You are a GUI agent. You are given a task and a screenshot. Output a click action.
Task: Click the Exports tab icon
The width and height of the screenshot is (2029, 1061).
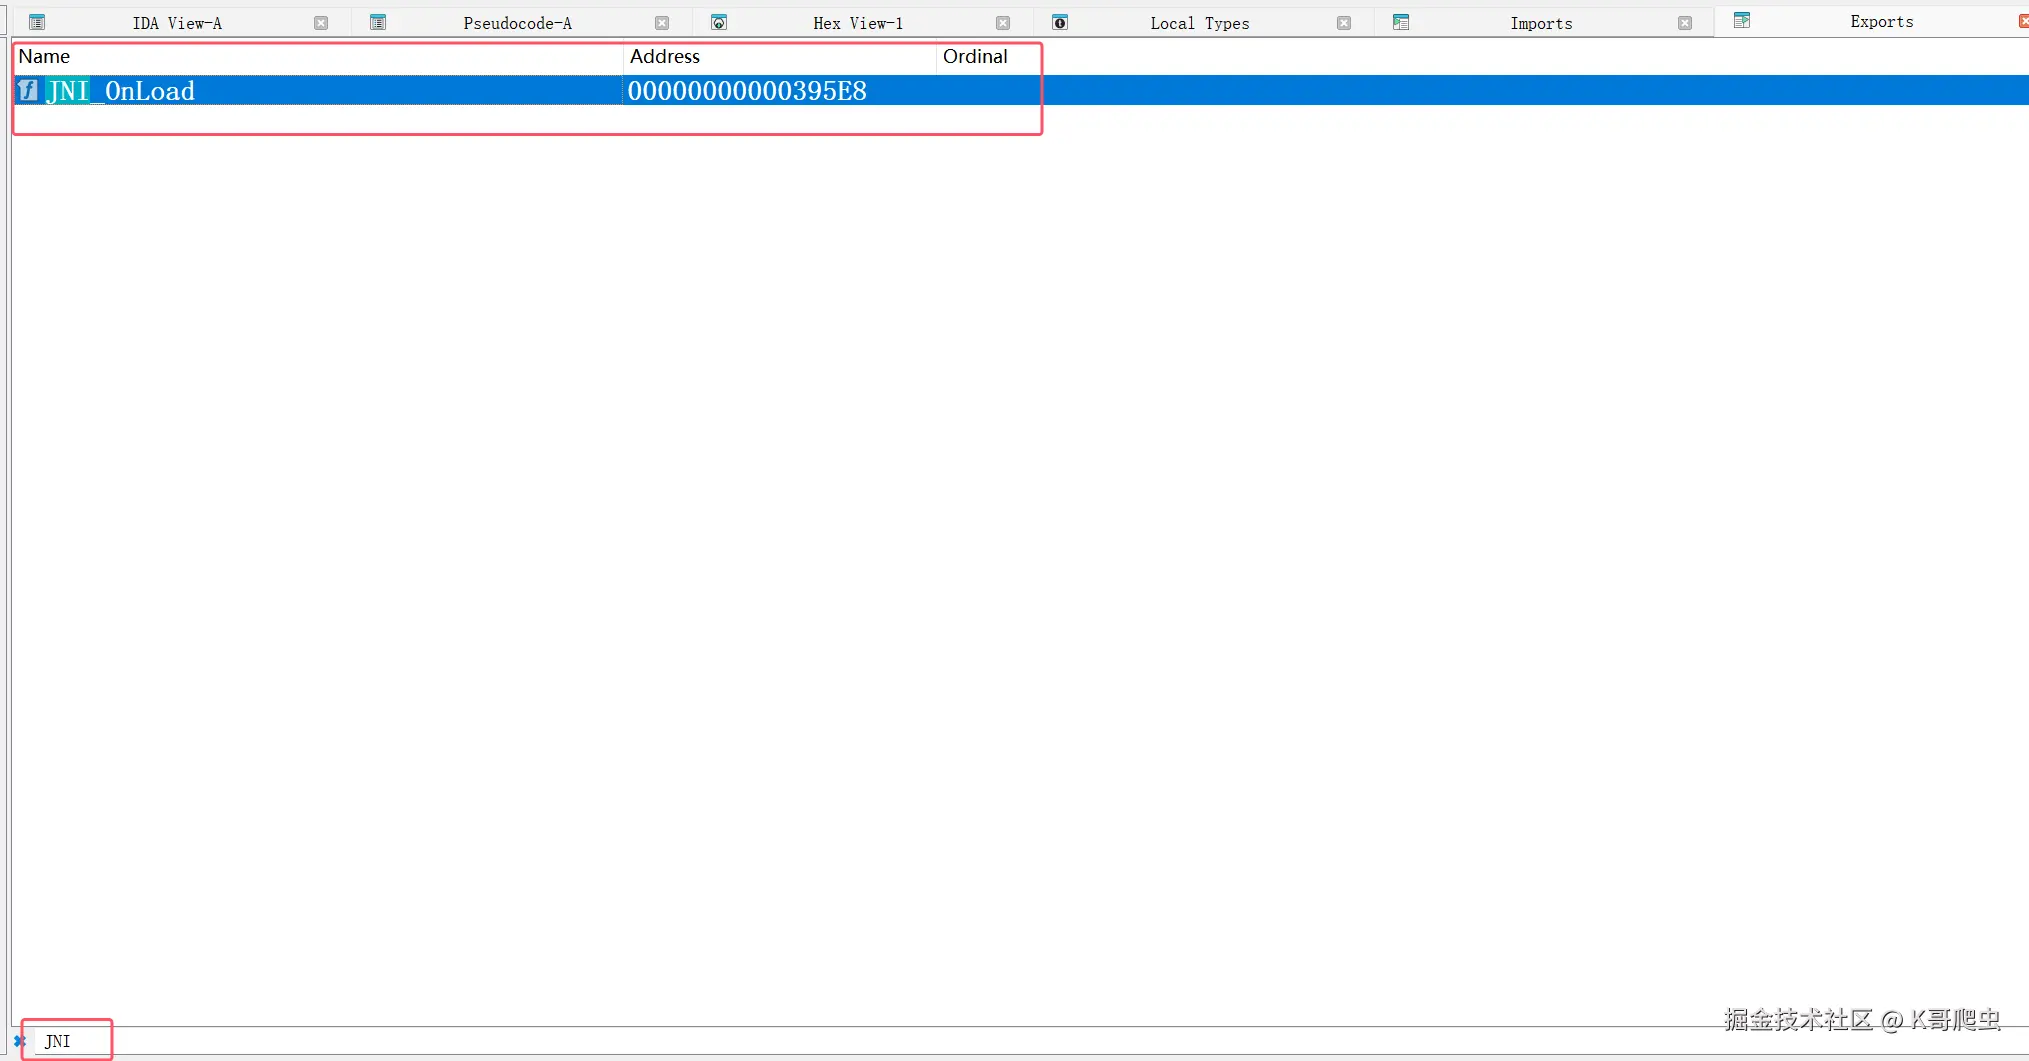pos(1742,20)
